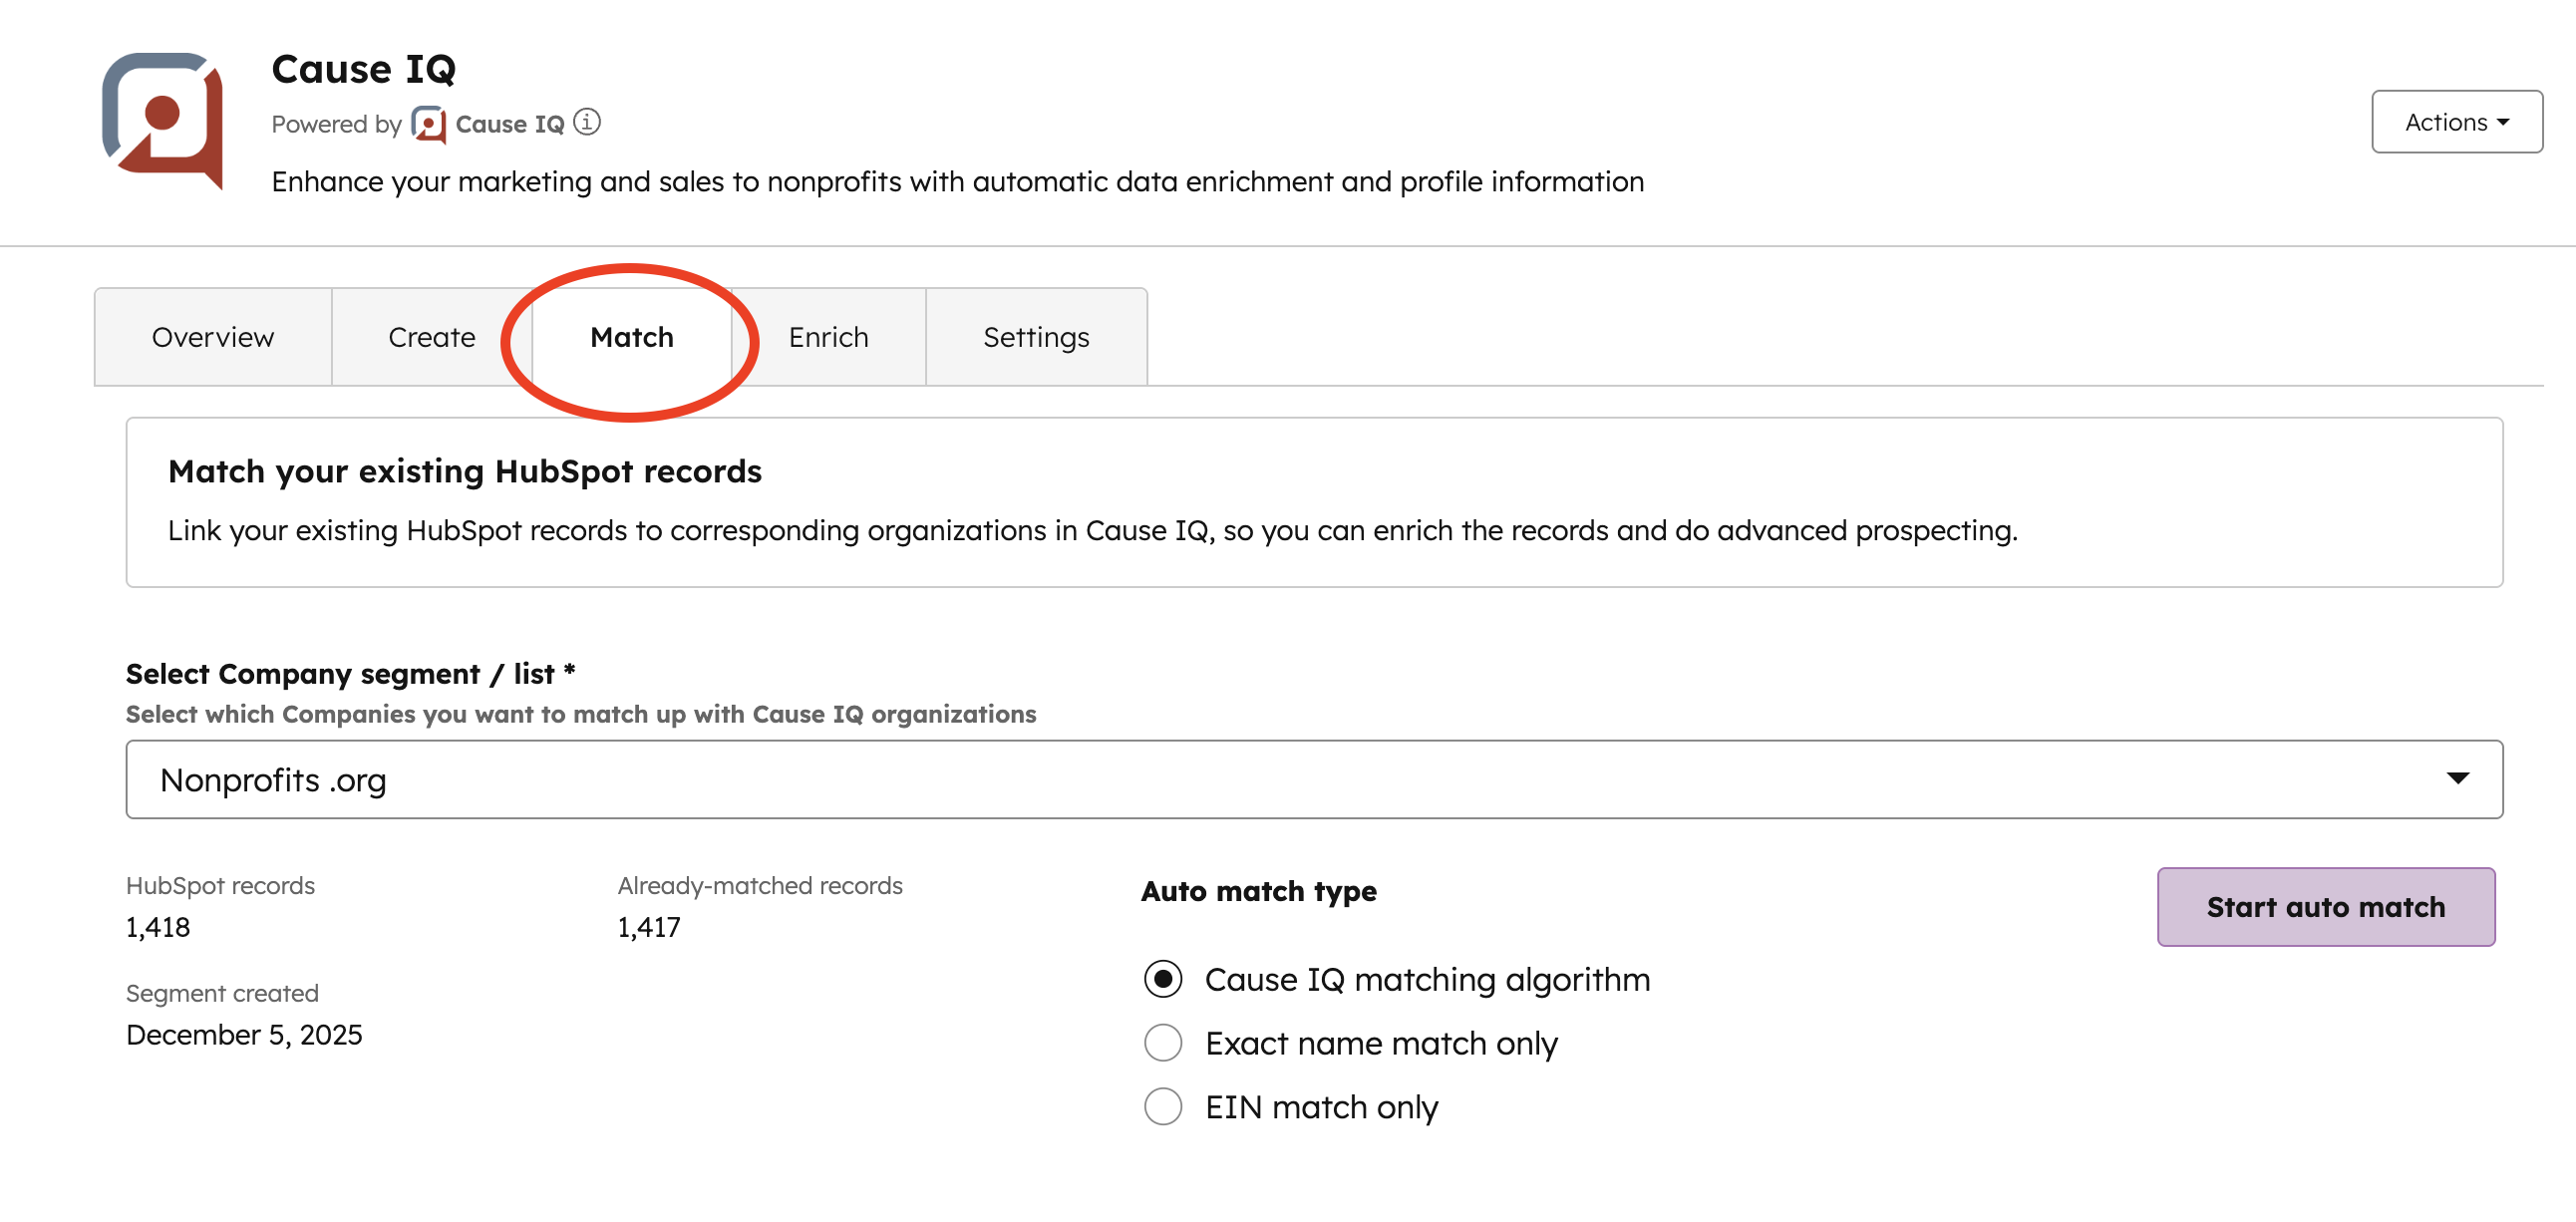Open the Create tab
Viewport: 2576px width, 1222px height.
click(430, 337)
